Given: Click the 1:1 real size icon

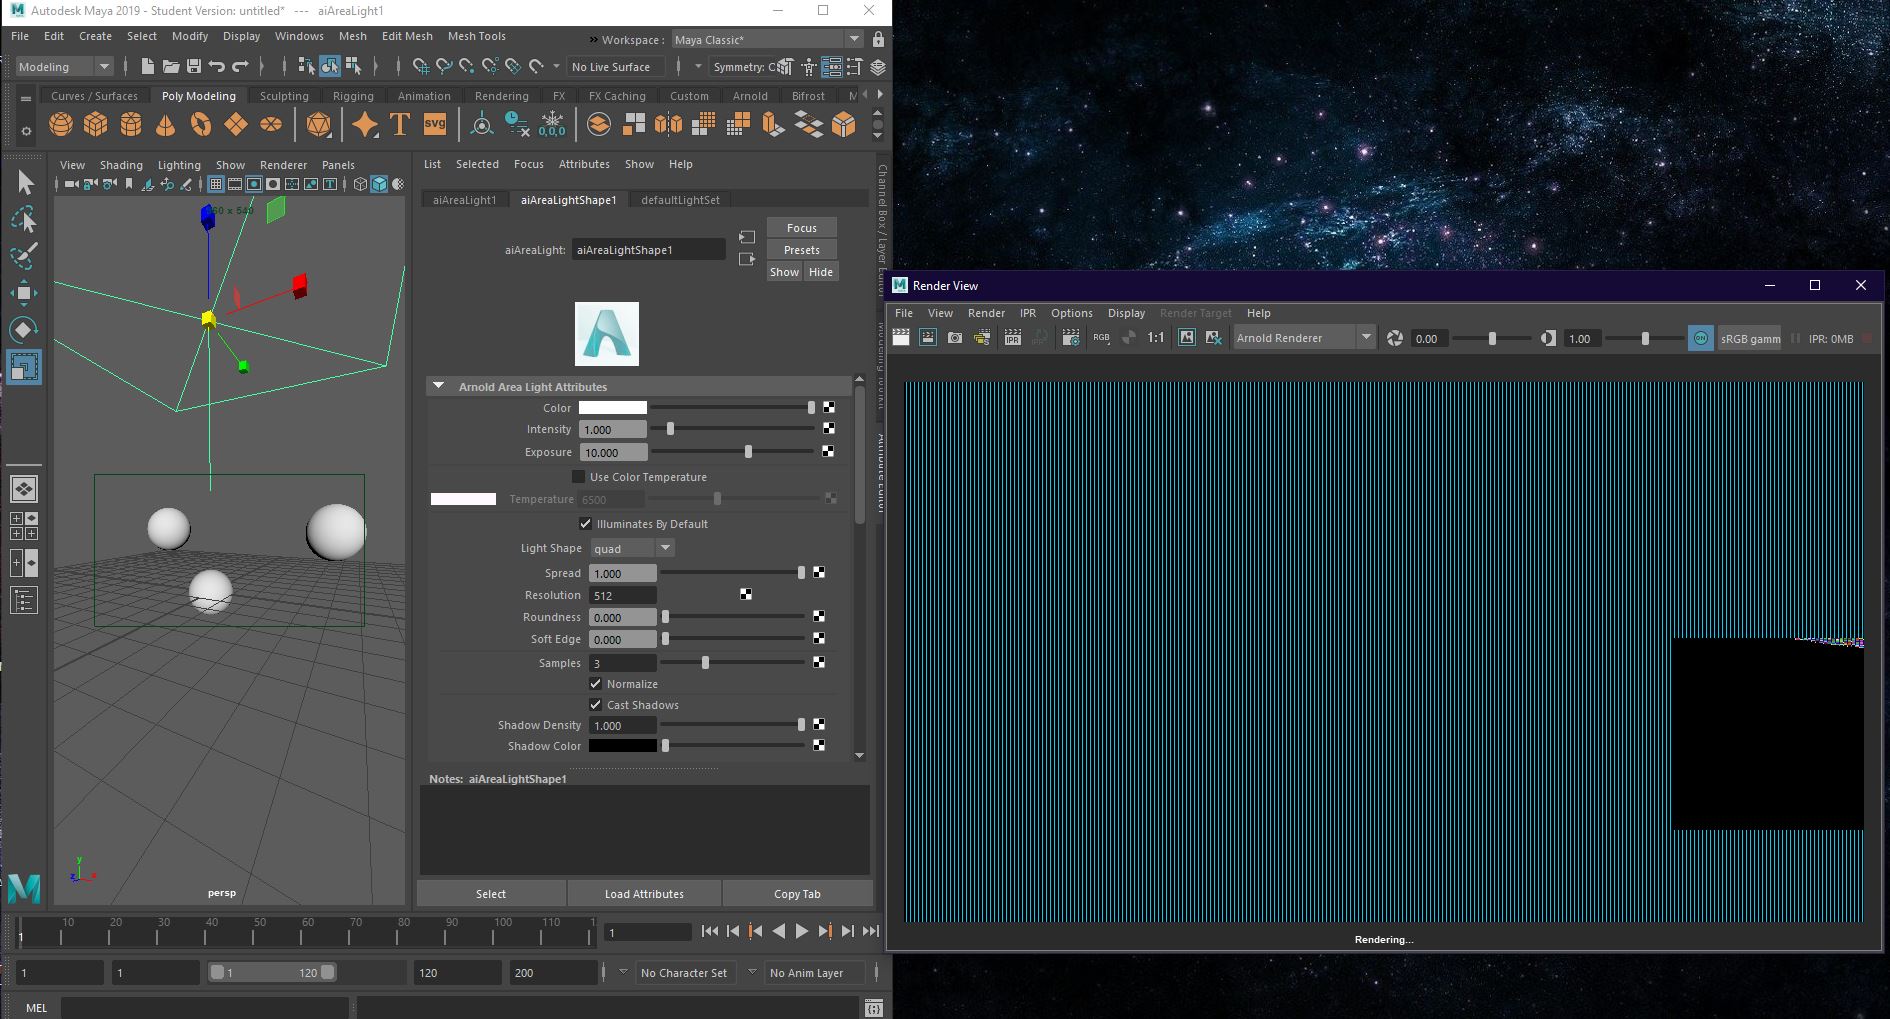Looking at the screenshot, I should coord(1156,338).
